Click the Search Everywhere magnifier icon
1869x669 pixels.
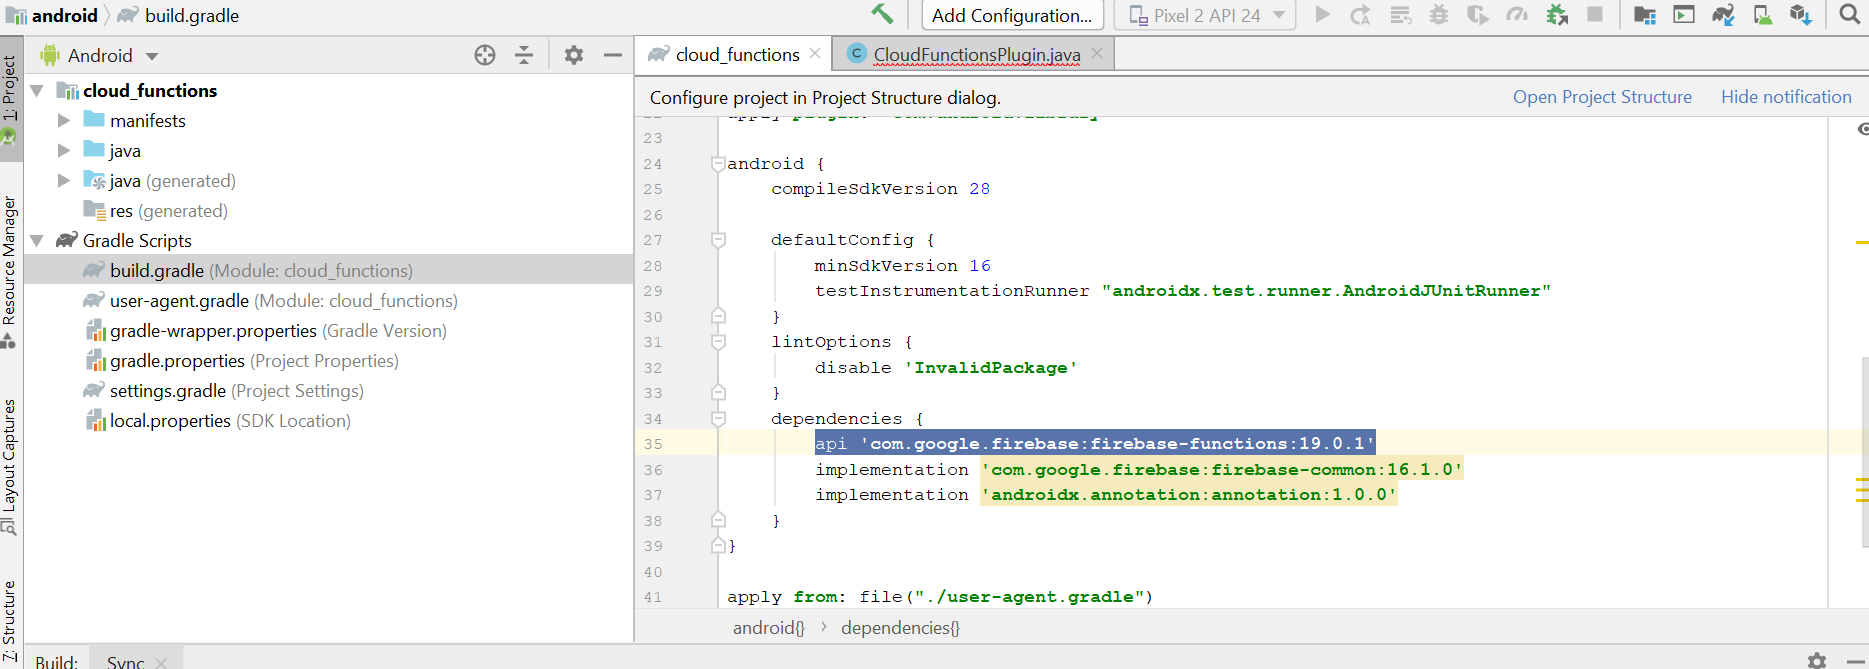(1850, 15)
